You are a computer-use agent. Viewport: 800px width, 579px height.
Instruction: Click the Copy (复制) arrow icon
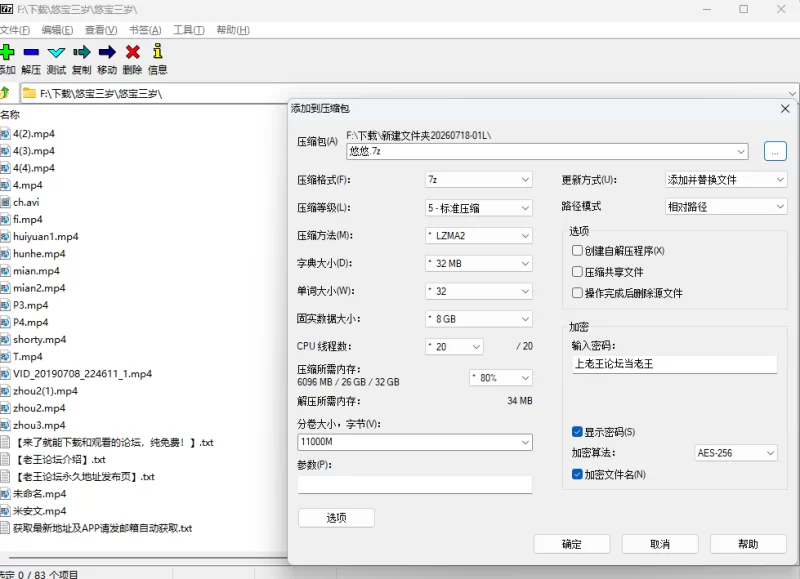pos(82,52)
